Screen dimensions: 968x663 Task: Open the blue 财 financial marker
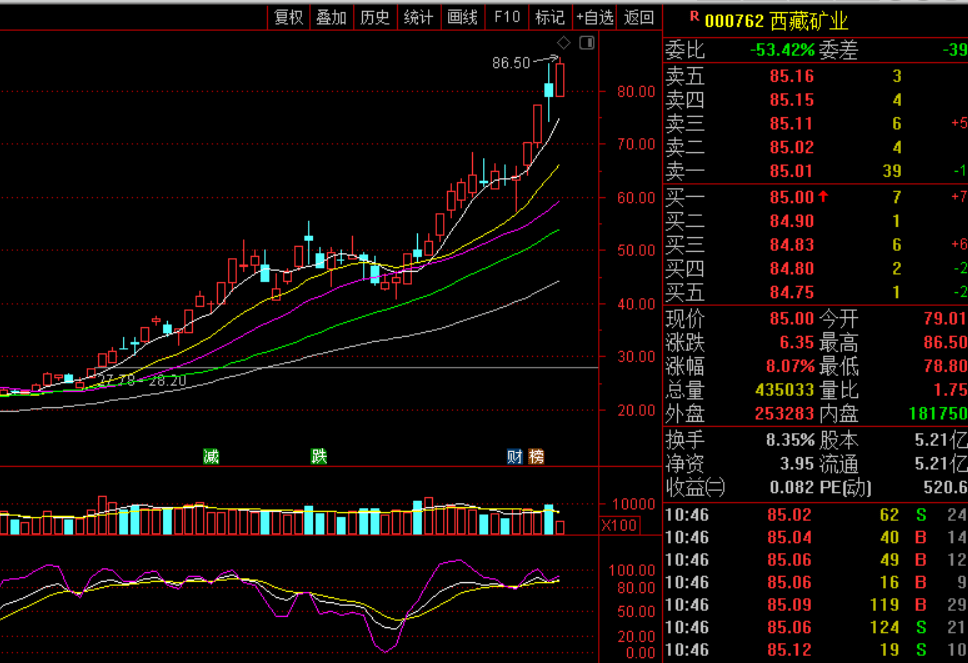(x=515, y=457)
